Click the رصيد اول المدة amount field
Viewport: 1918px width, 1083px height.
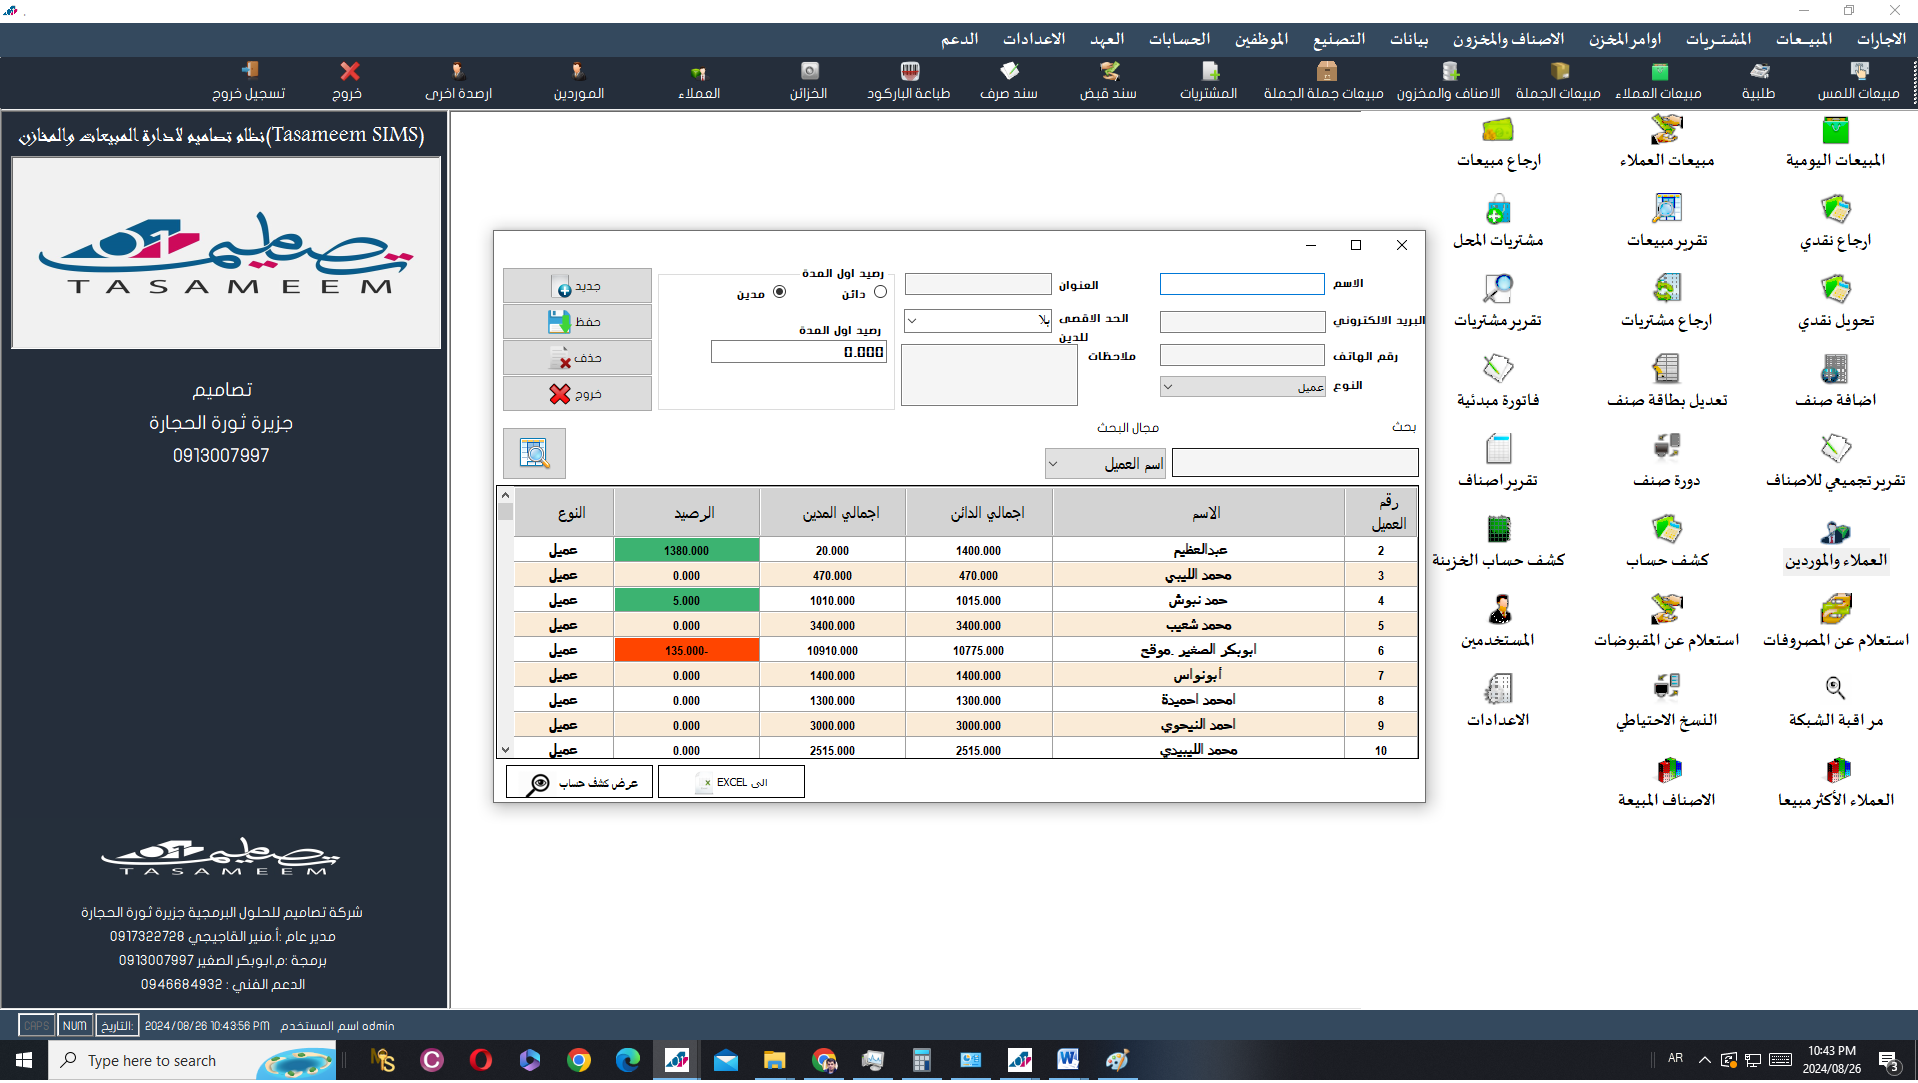coord(799,353)
